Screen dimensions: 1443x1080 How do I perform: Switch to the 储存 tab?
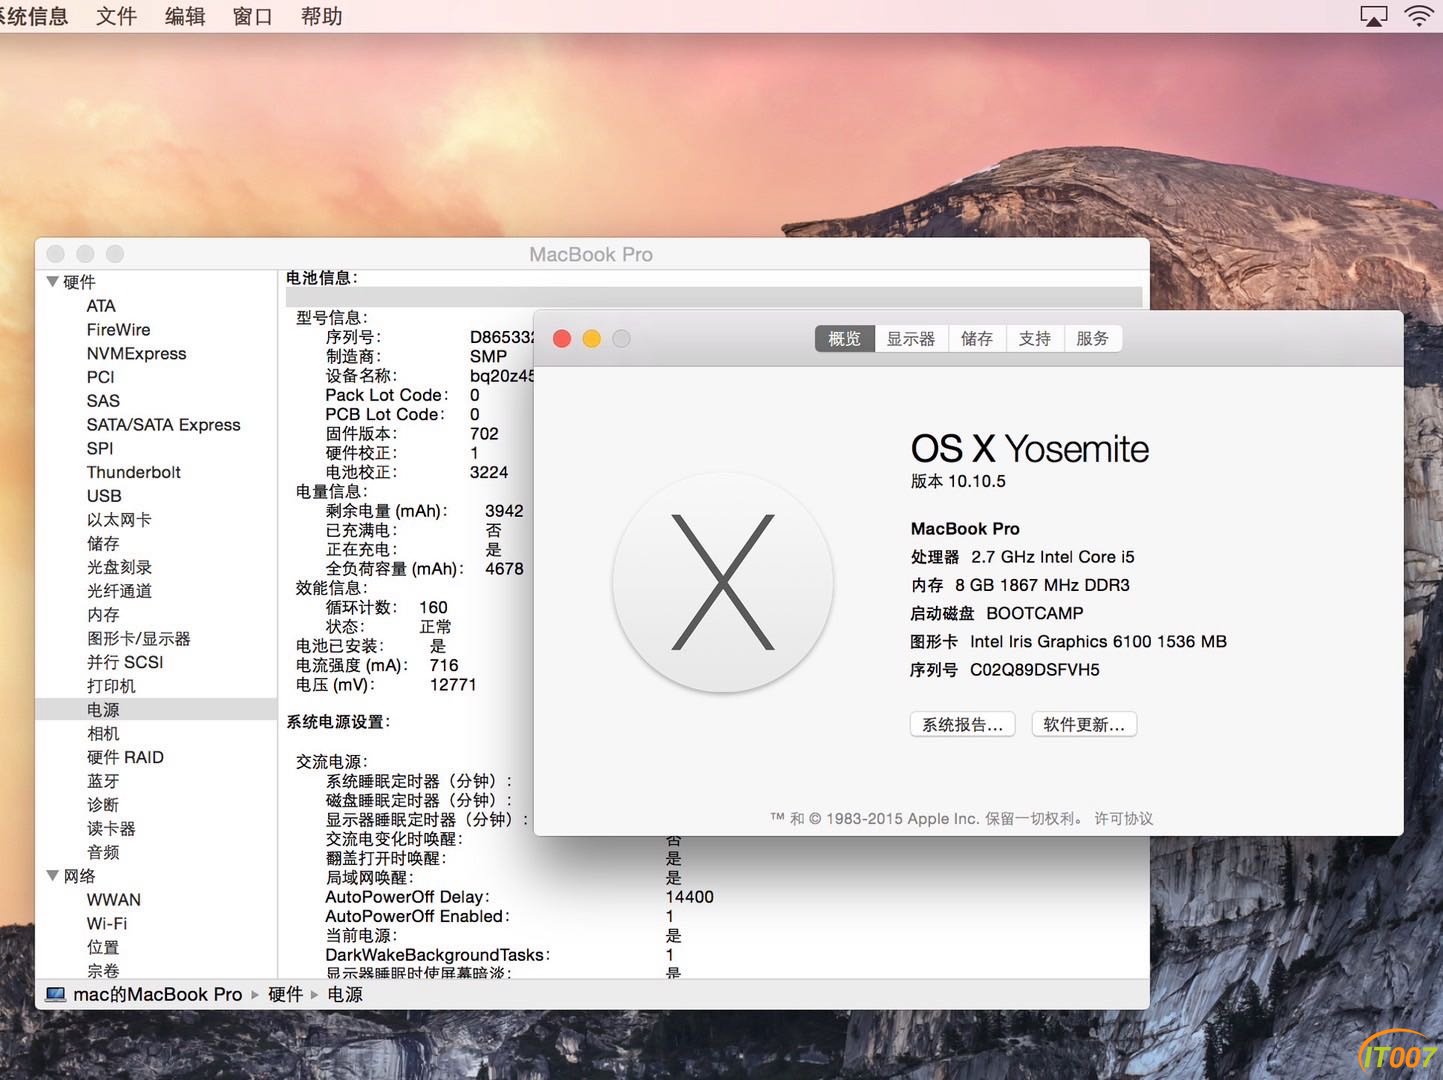[x=977, y=338]
